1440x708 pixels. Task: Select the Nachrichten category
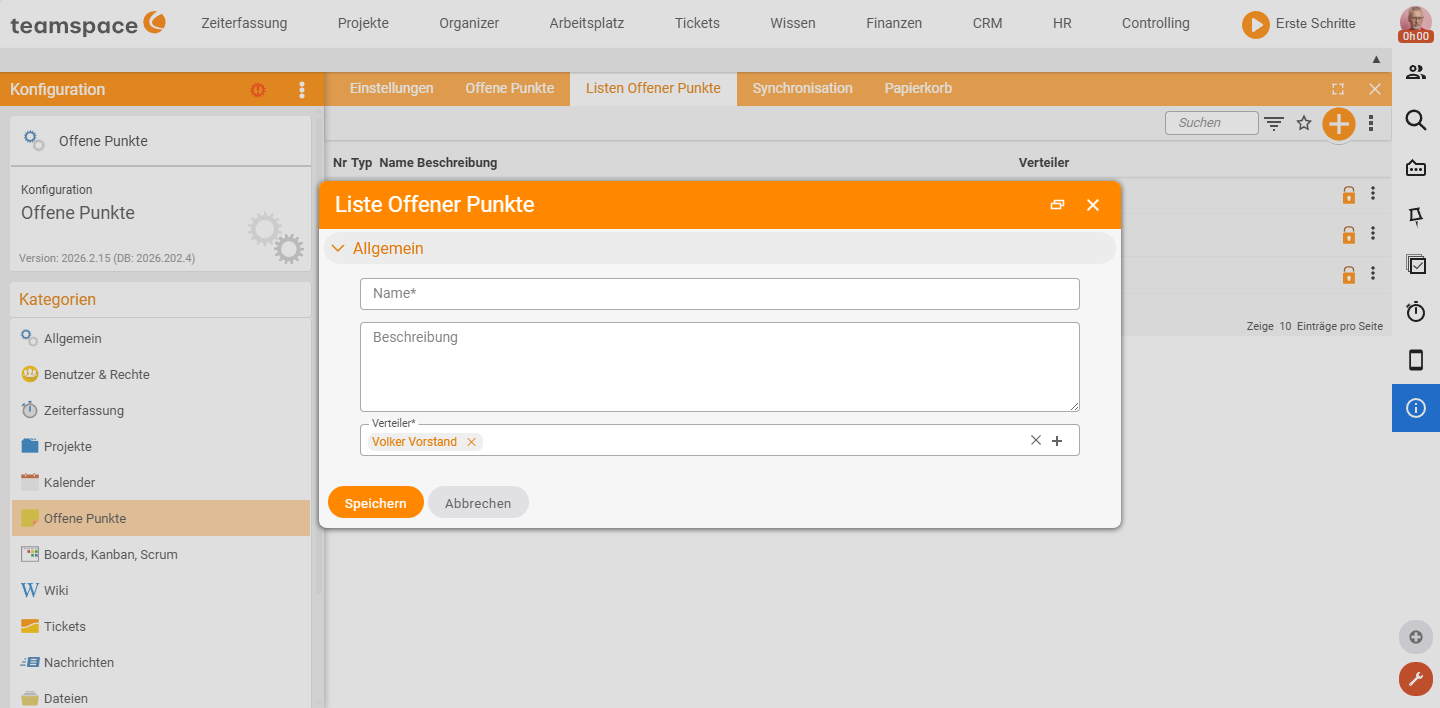[161, 662]
